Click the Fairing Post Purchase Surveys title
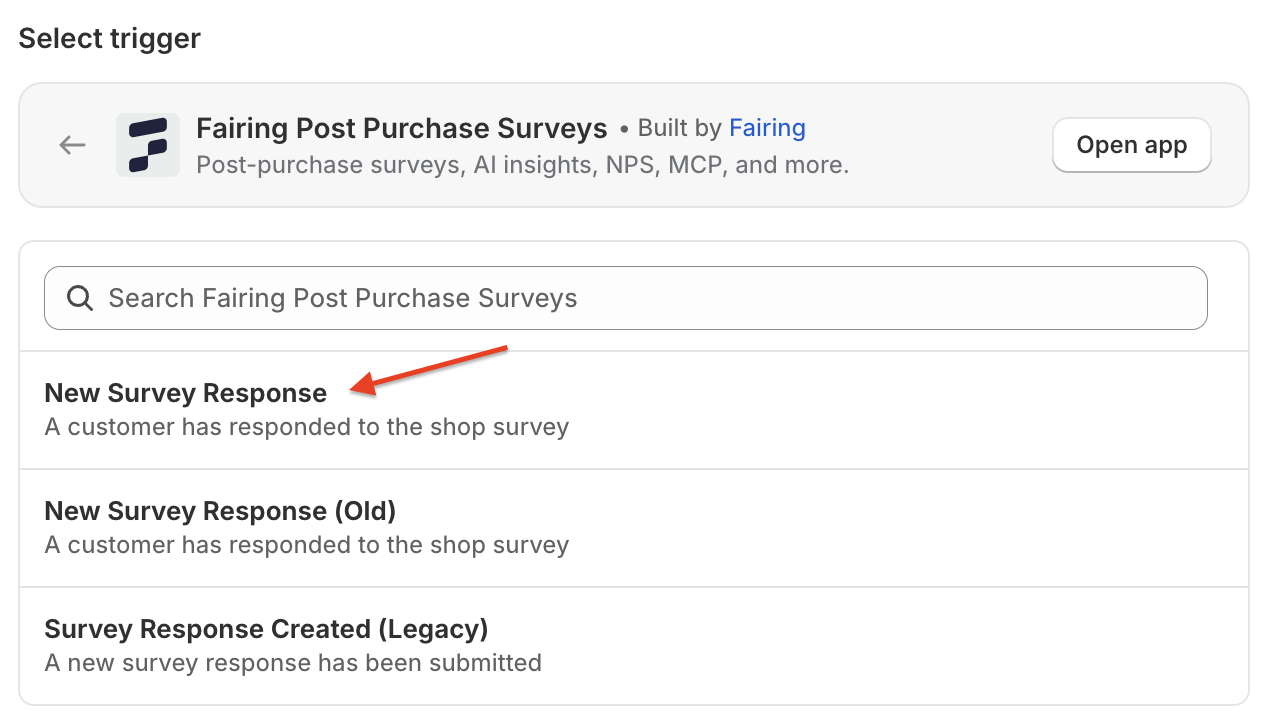Viewport: 1264px width, 718px height. 402,129
